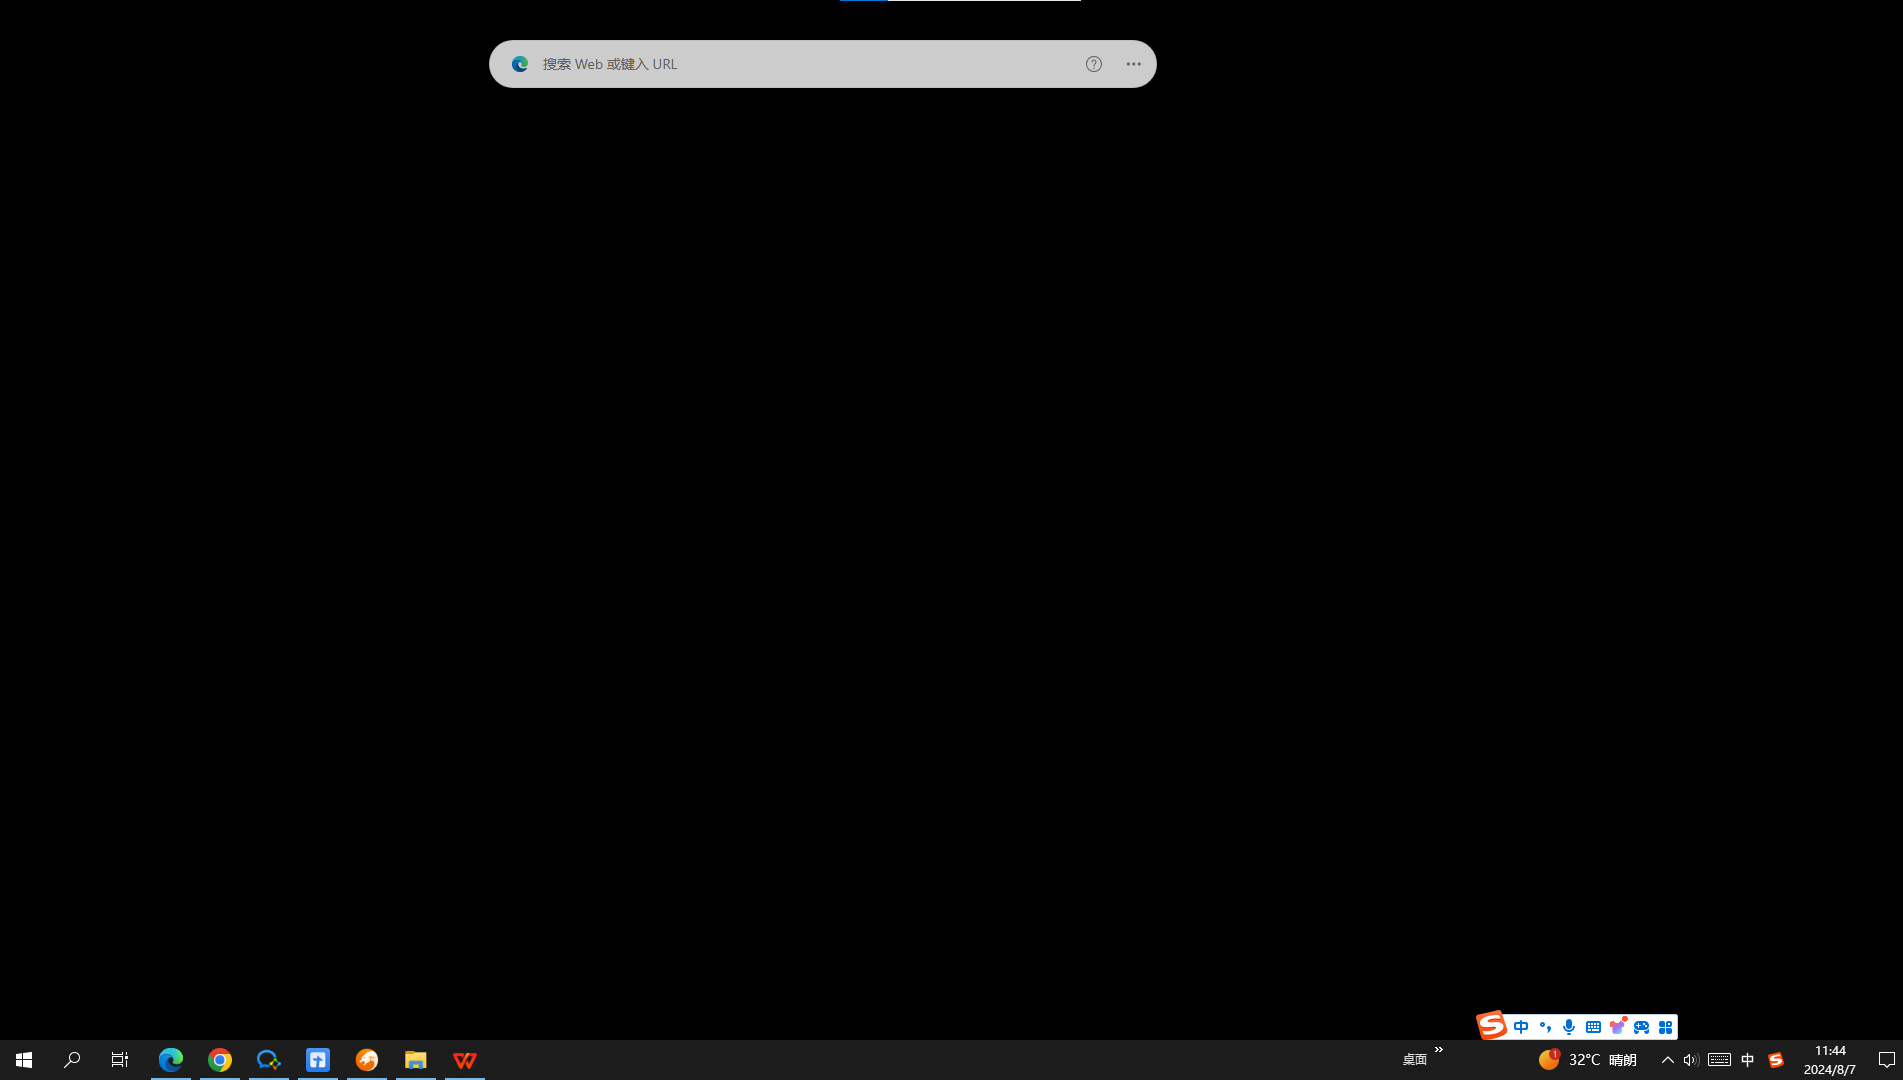Screen dimensions: 1903x1080
Task: Open the 32°C 晴朗 weather widget
Action: pyautogui.click(x=1588, y=1060)
